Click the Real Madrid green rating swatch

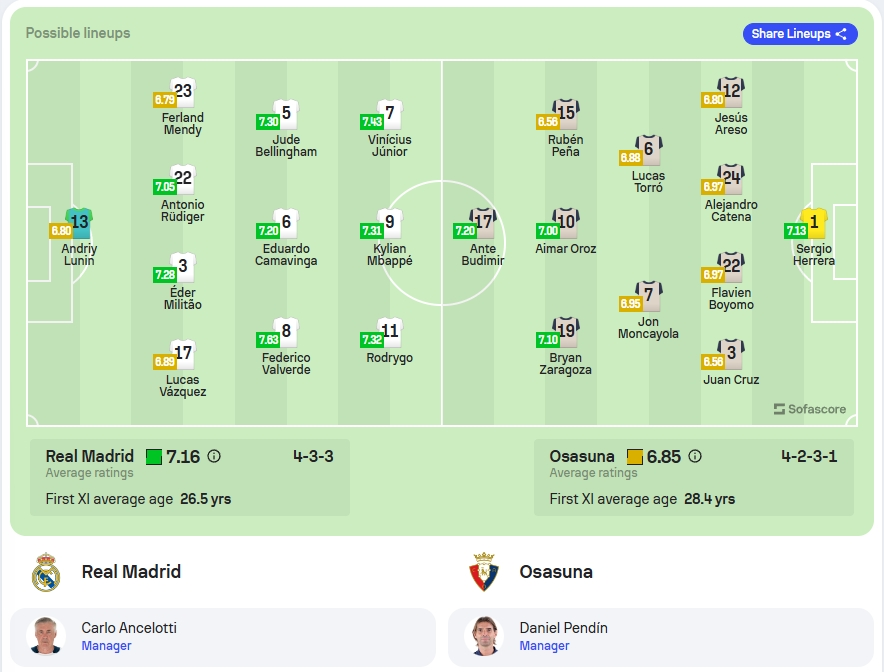[x=154, y=457]
